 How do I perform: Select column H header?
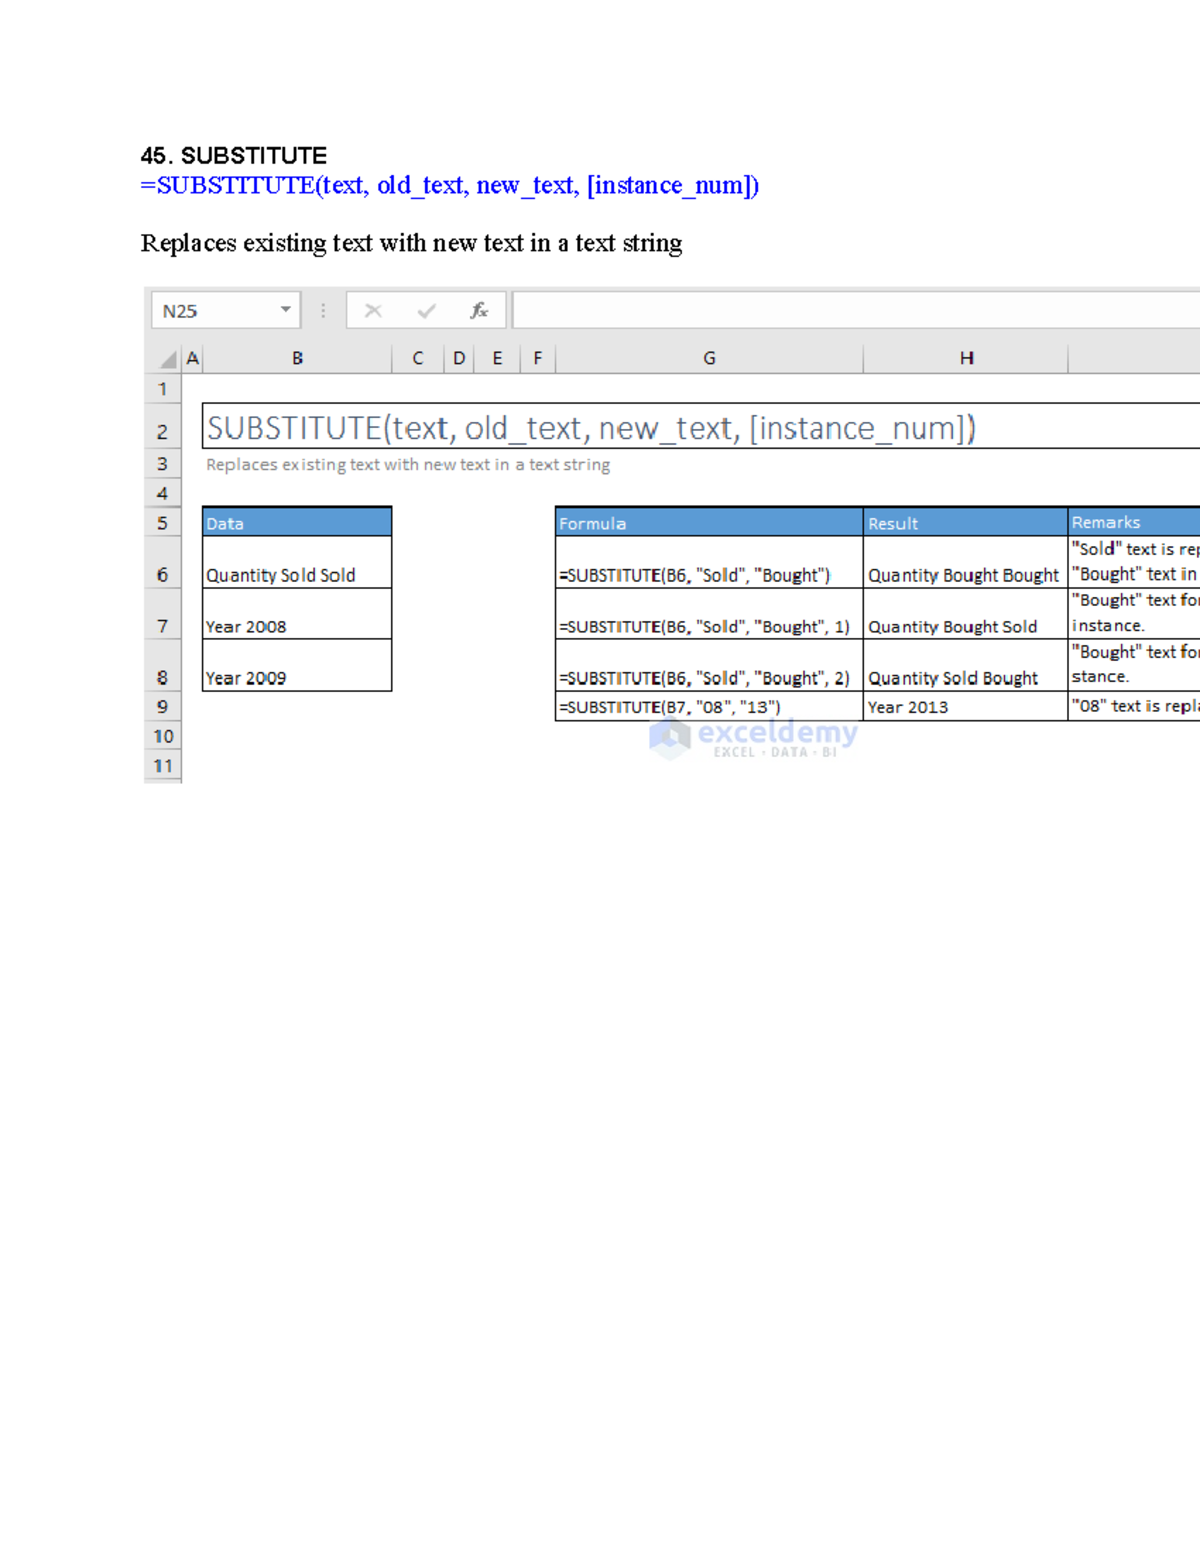(966, 359)
